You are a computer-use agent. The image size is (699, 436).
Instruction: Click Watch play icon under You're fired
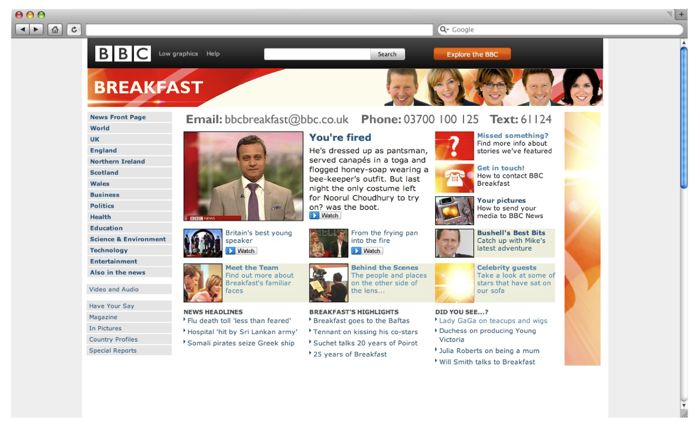(325, 216)
